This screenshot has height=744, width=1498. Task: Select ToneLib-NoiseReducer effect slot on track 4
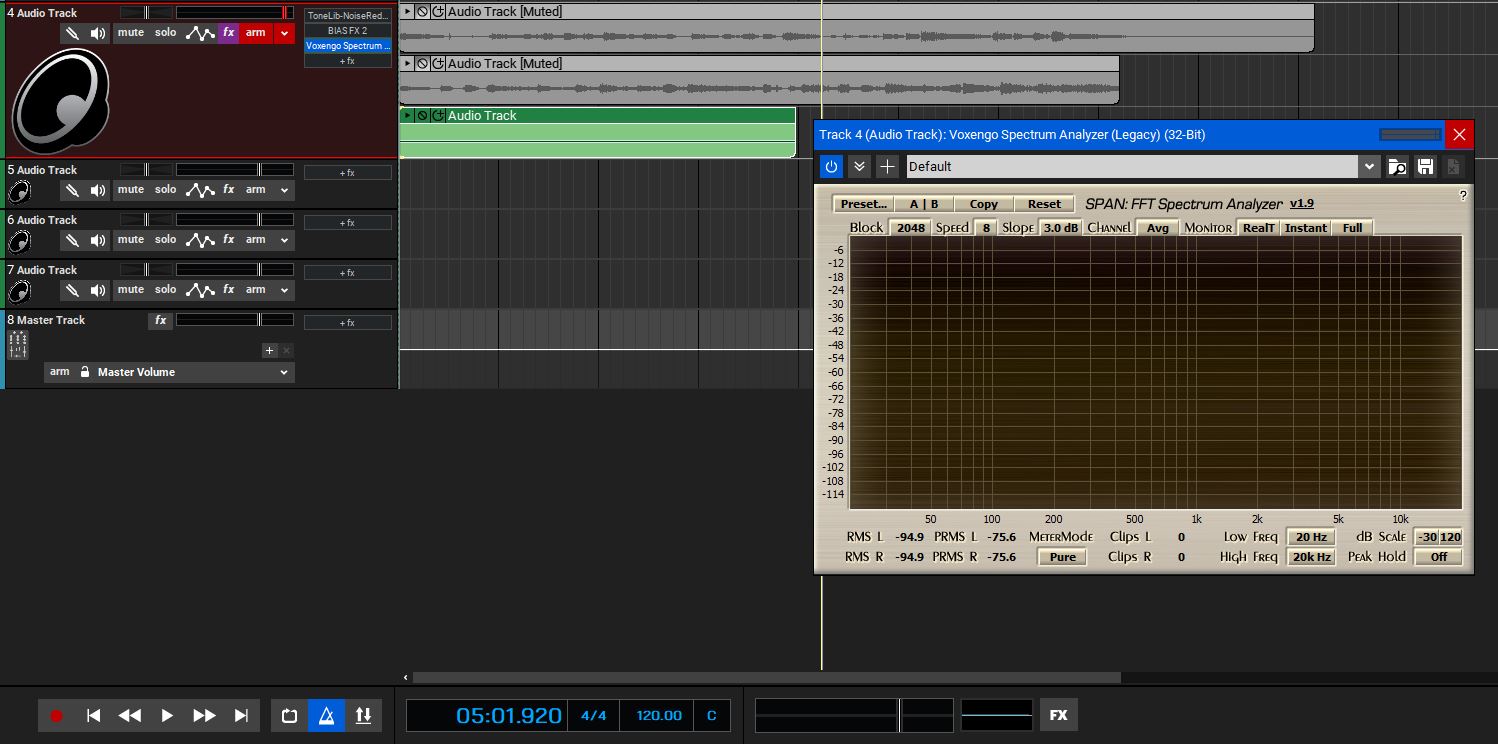[348, 16]
